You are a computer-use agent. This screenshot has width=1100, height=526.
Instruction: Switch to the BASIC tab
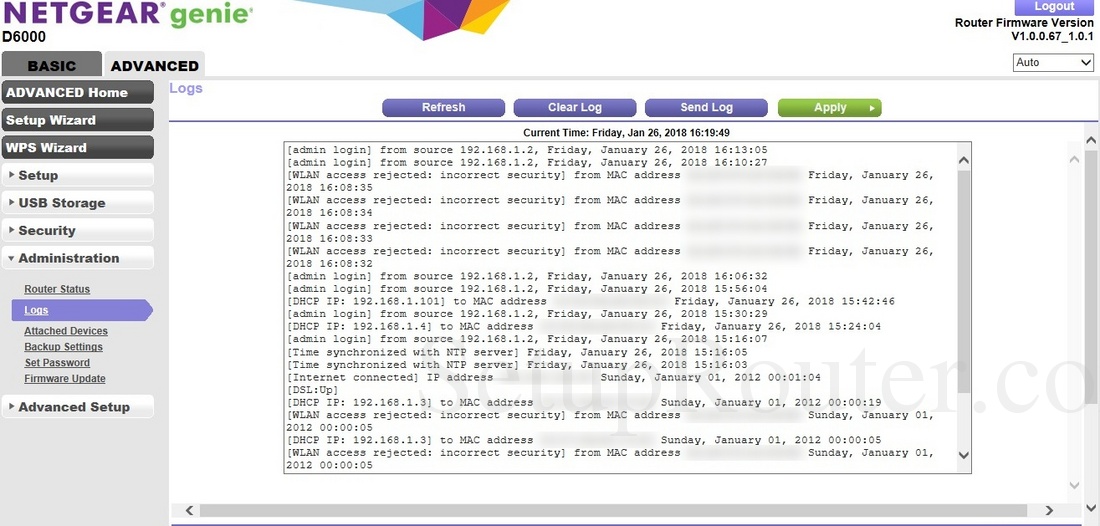pyautogui.click(x=51, y=66)
